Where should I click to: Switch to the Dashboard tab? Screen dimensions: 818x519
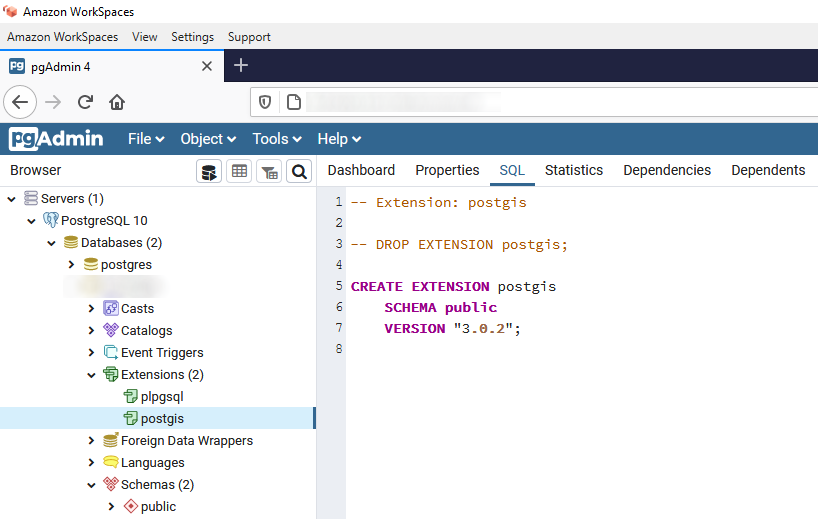pos(361,170)
